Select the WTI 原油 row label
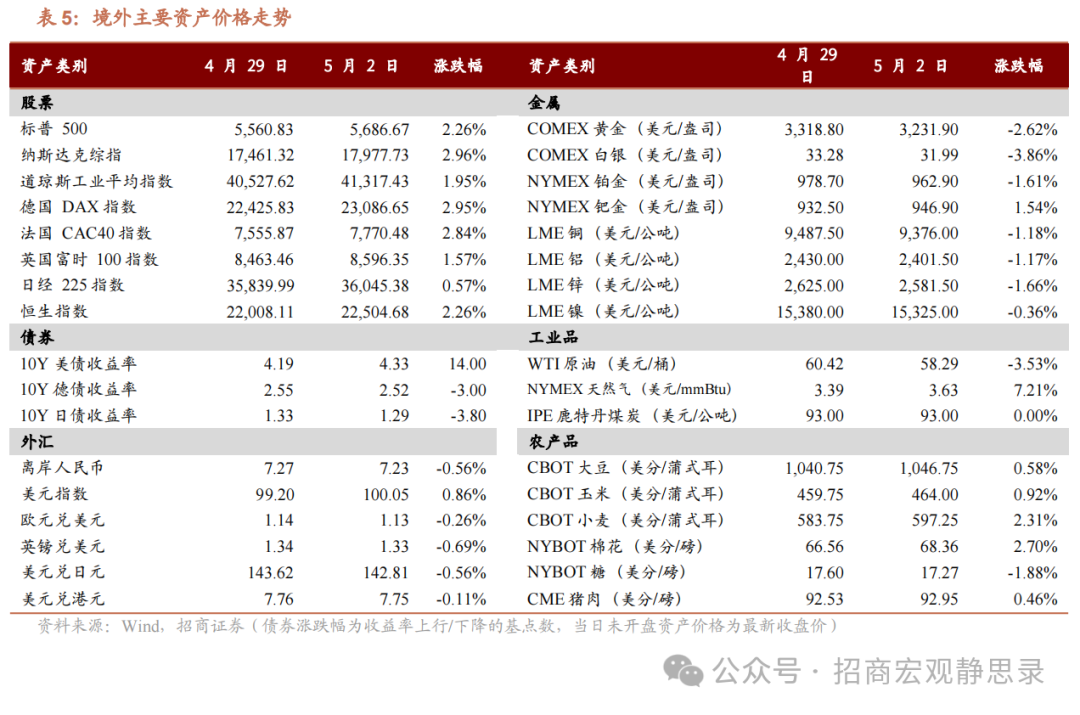 click(602, 364)
